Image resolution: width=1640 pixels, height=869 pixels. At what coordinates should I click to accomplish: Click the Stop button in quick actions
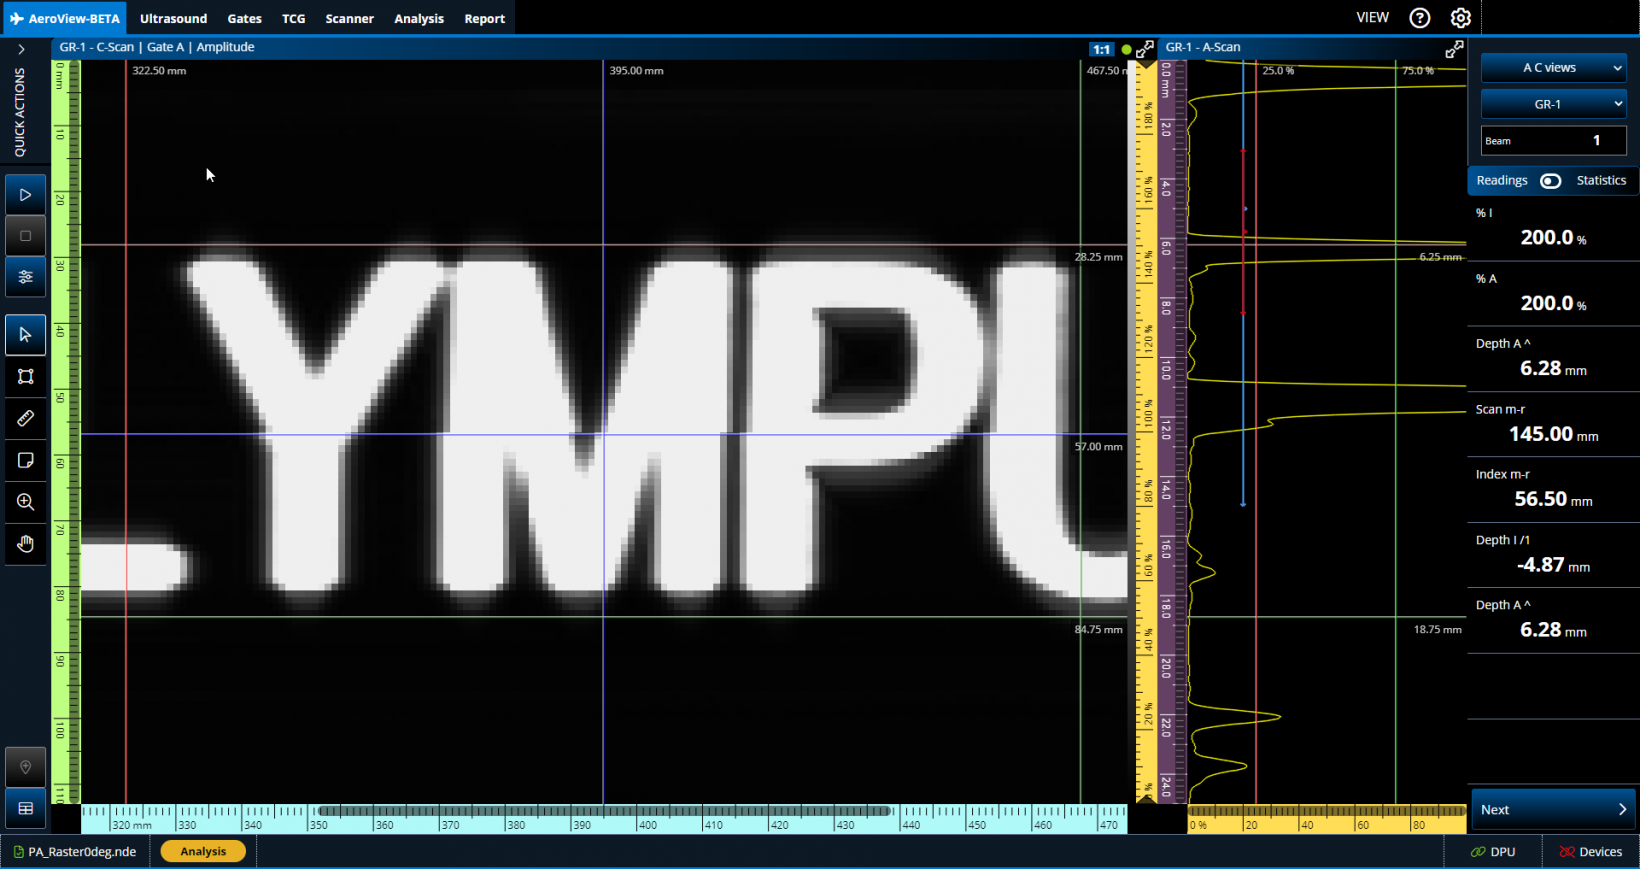coord(26,236)
